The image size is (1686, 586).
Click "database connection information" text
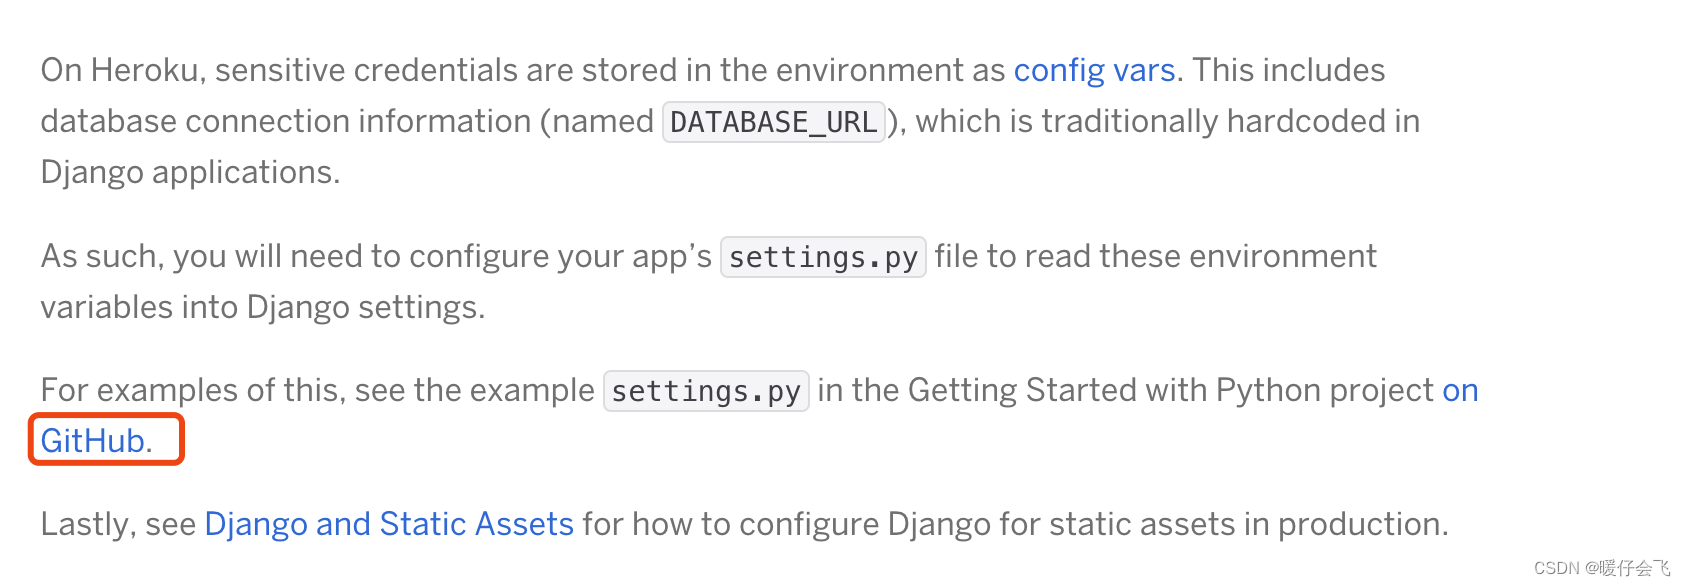286,122
